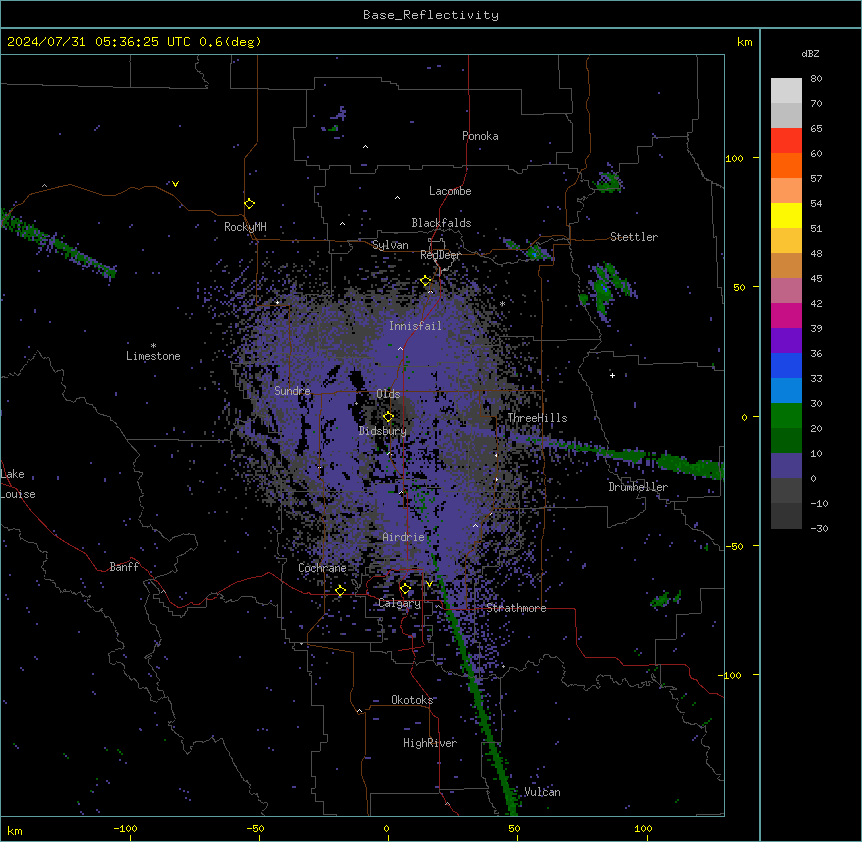Click the Blackfalds label
The image size is (862, 842).
click(441, 223)
